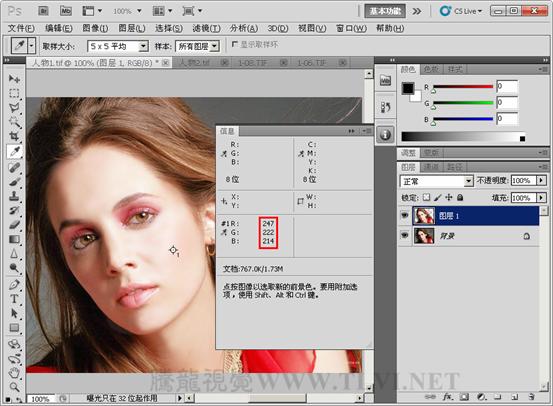Select the Eraser tool
Screen dimensions: 553x406
[x=14, y=225]
